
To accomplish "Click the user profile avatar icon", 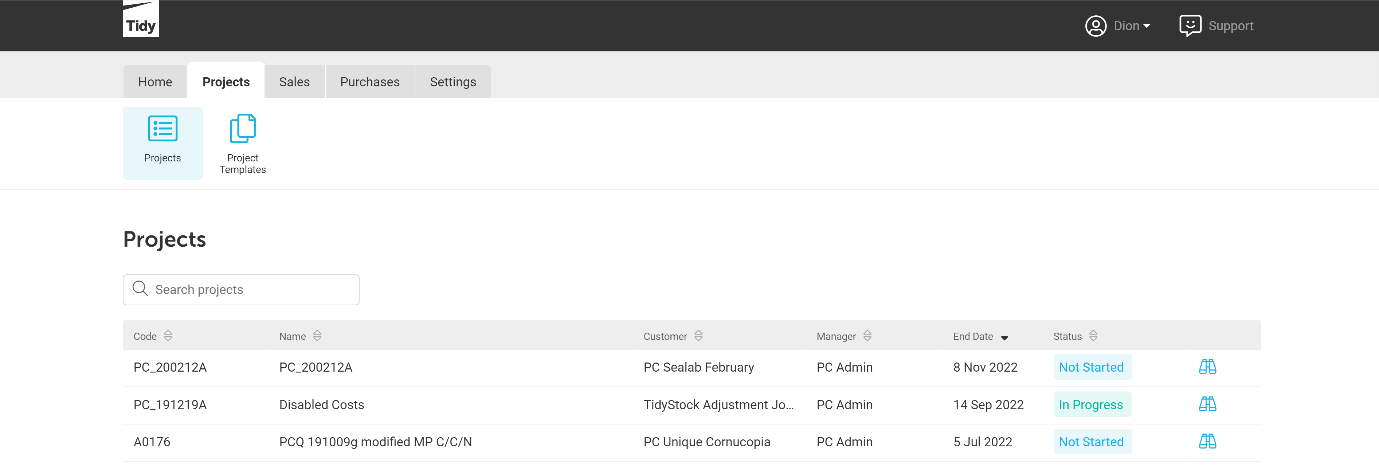I will 1096,26.
